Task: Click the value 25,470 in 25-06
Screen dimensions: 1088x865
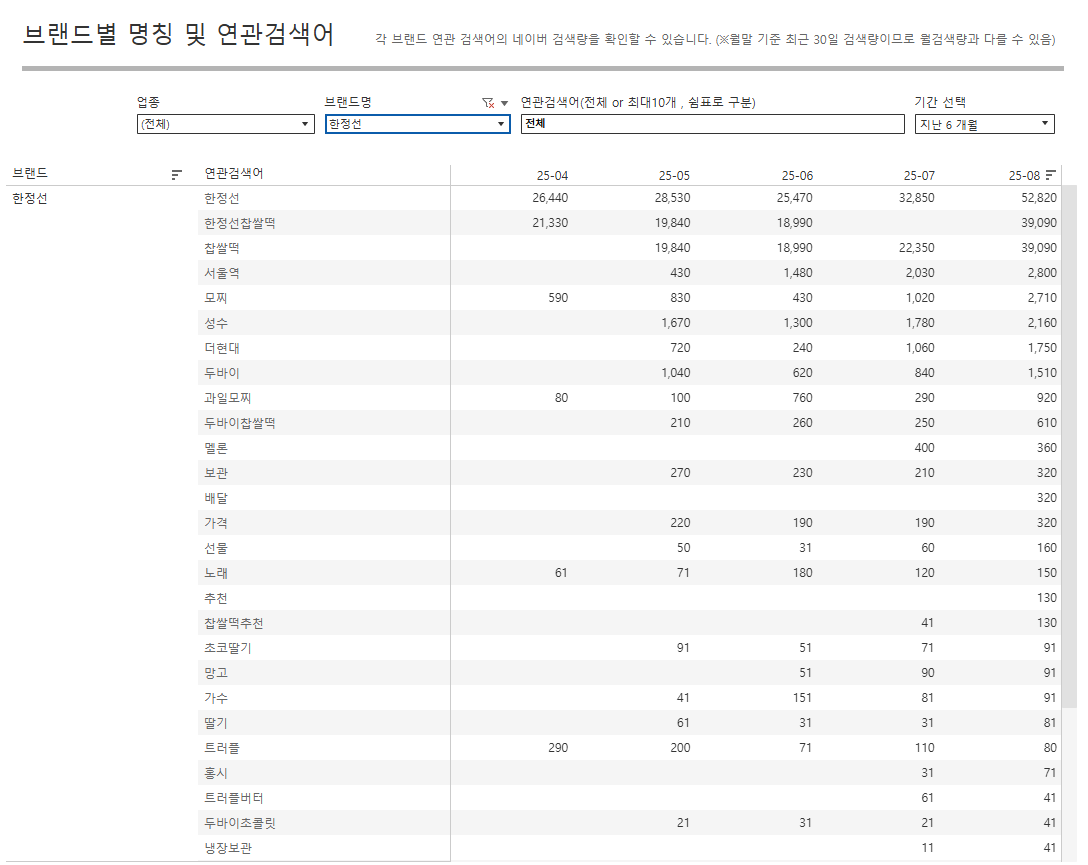Action: click(794, 198)
